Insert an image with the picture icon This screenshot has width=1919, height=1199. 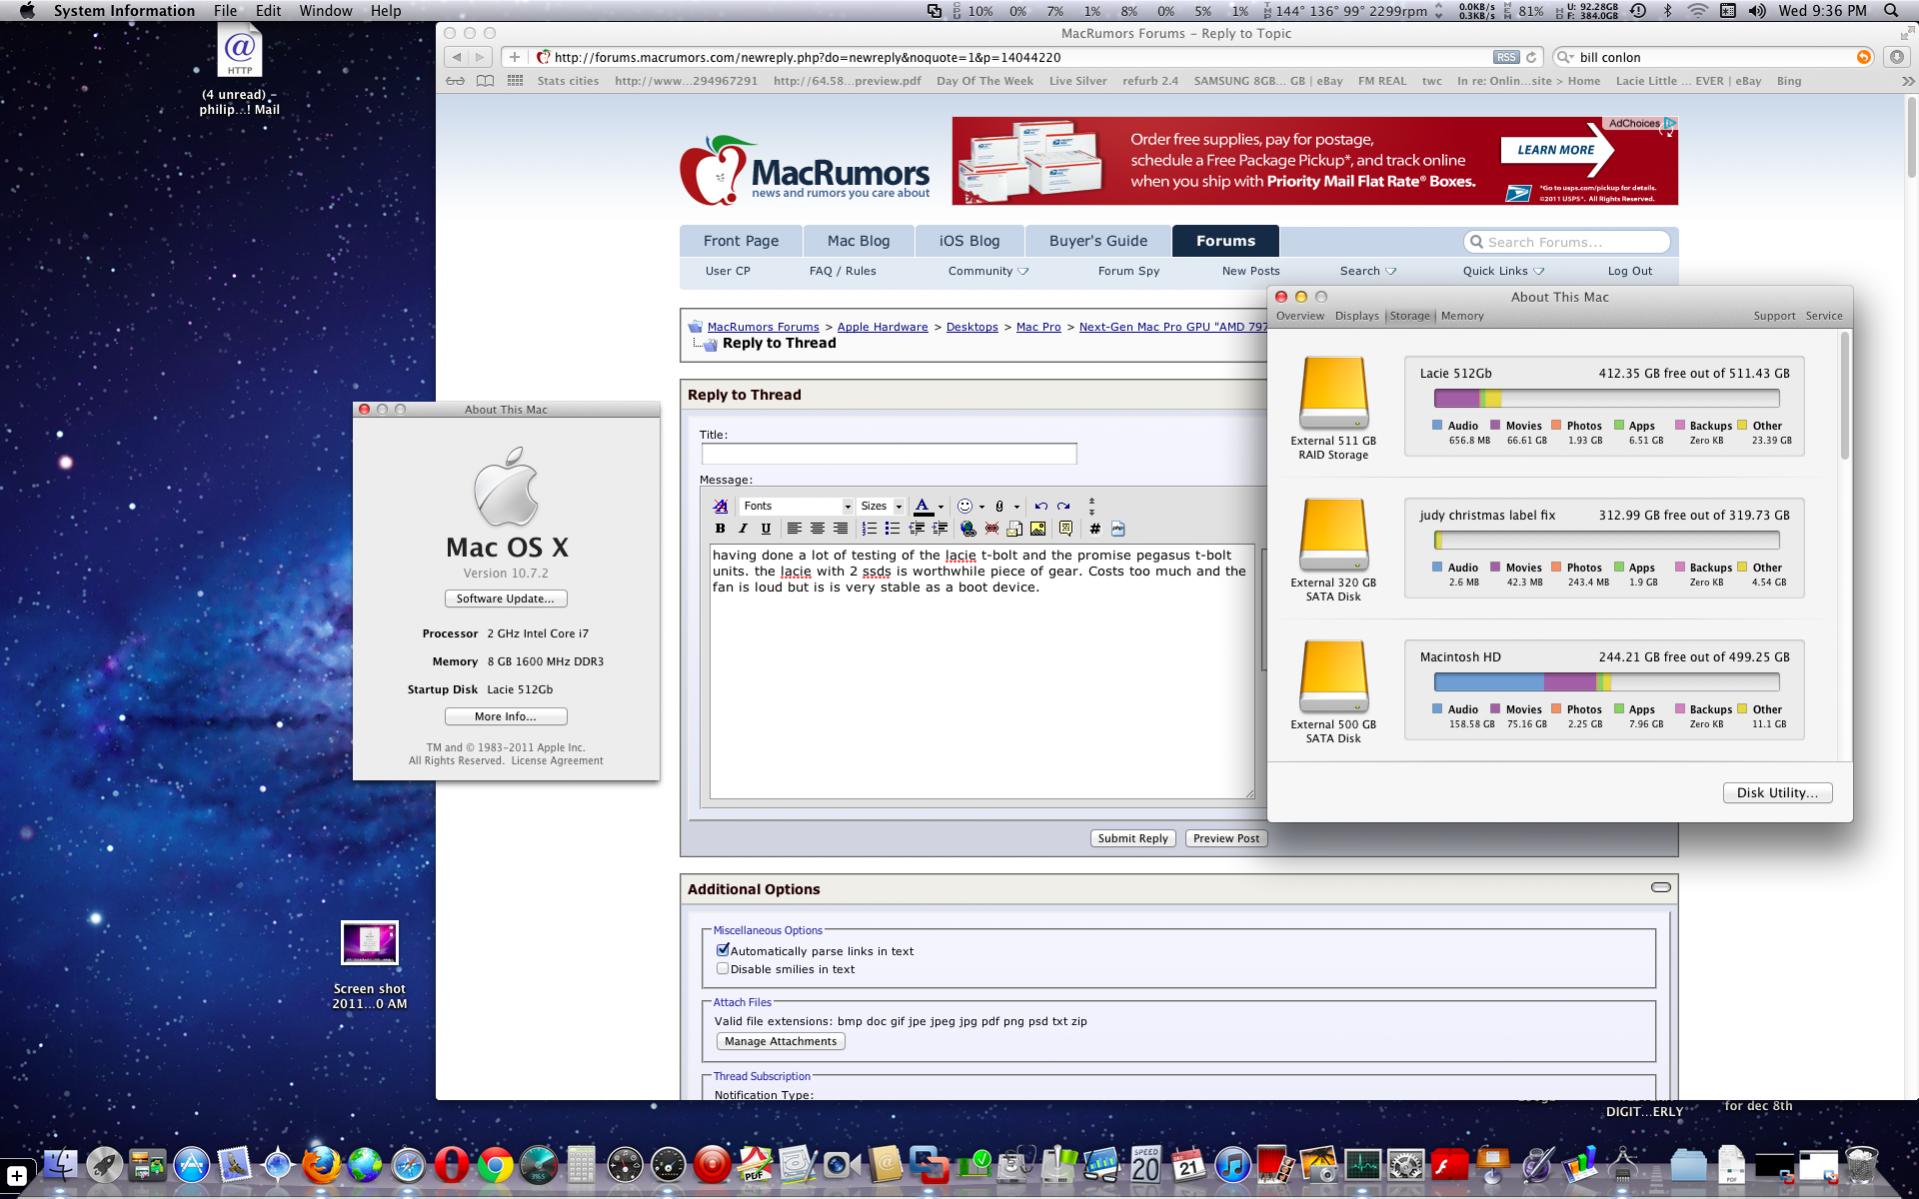1038,528
